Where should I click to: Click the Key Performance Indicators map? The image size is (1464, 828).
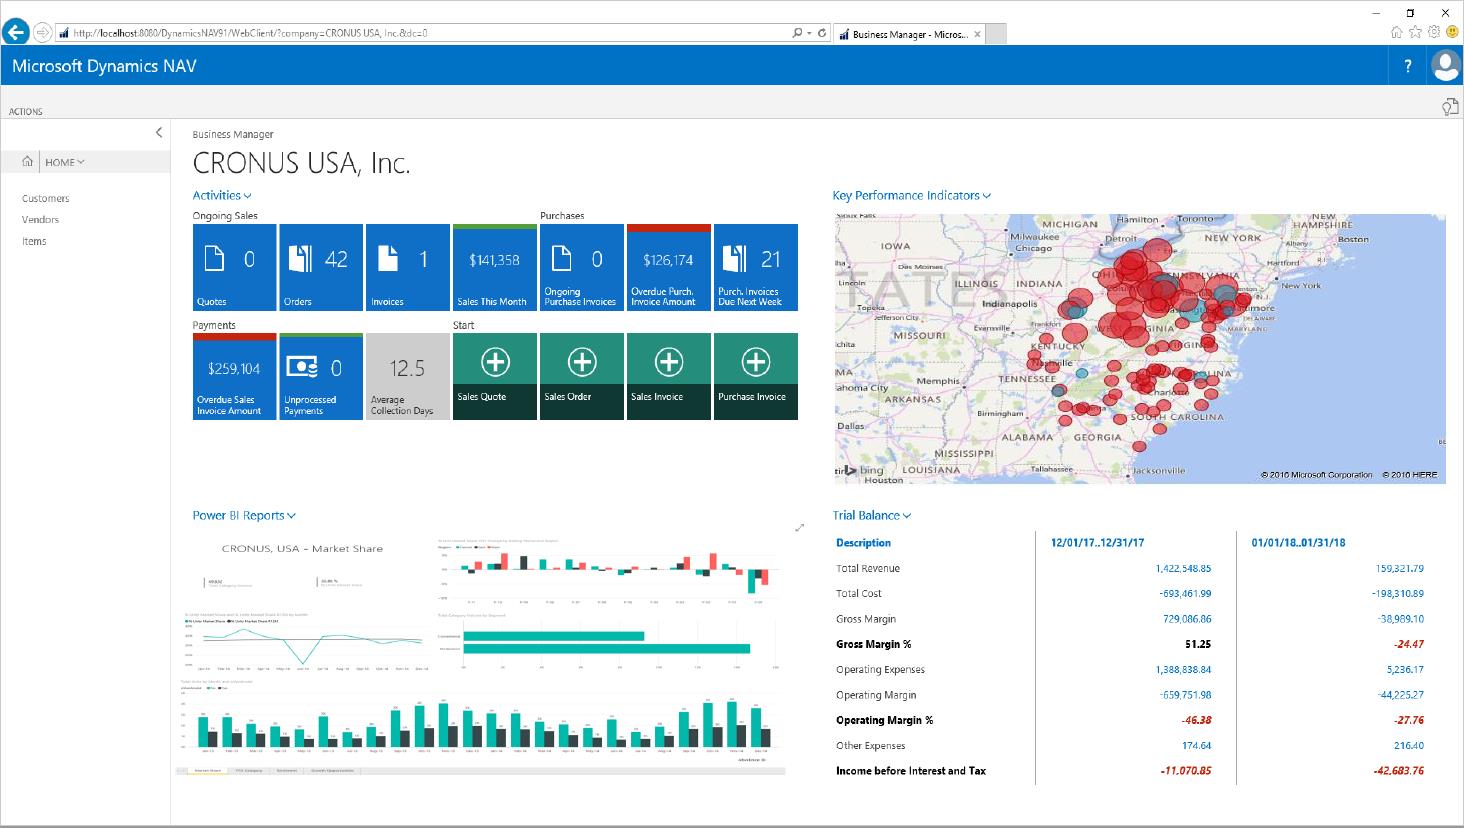point(1140,349)
